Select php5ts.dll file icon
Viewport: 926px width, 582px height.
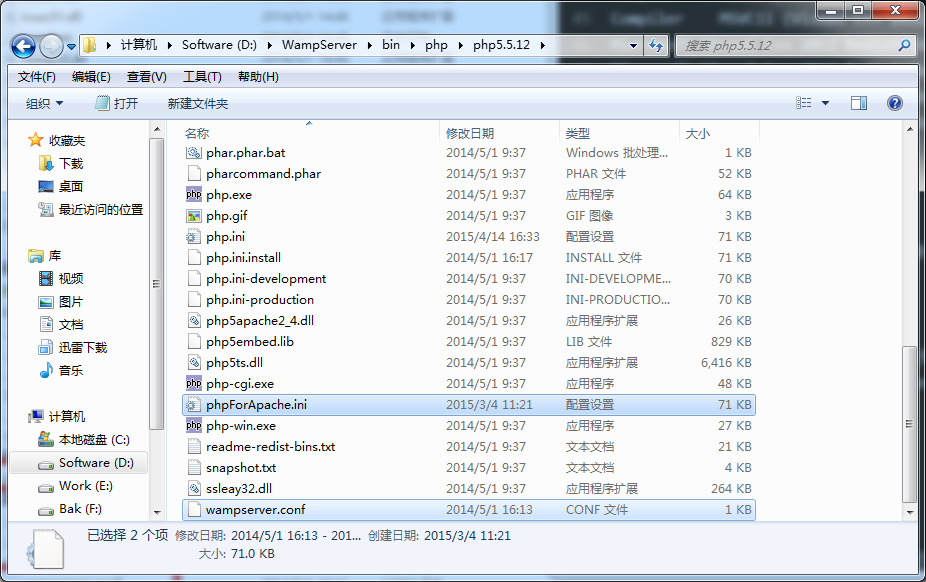tap(194, 362)
